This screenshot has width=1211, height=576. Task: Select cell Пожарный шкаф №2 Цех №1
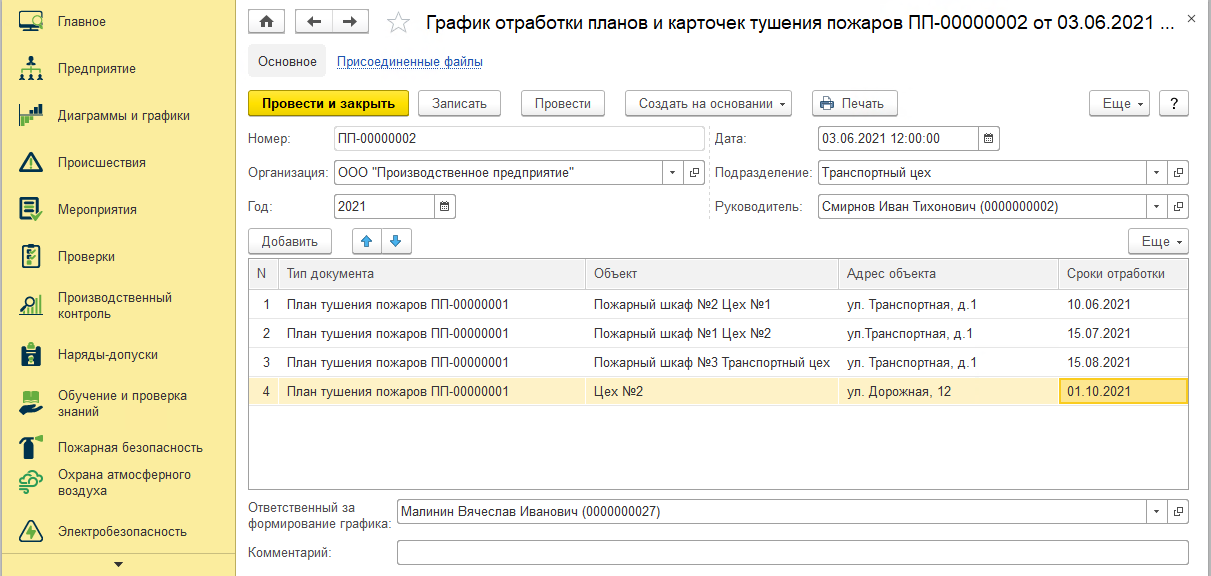pos(711,305)
